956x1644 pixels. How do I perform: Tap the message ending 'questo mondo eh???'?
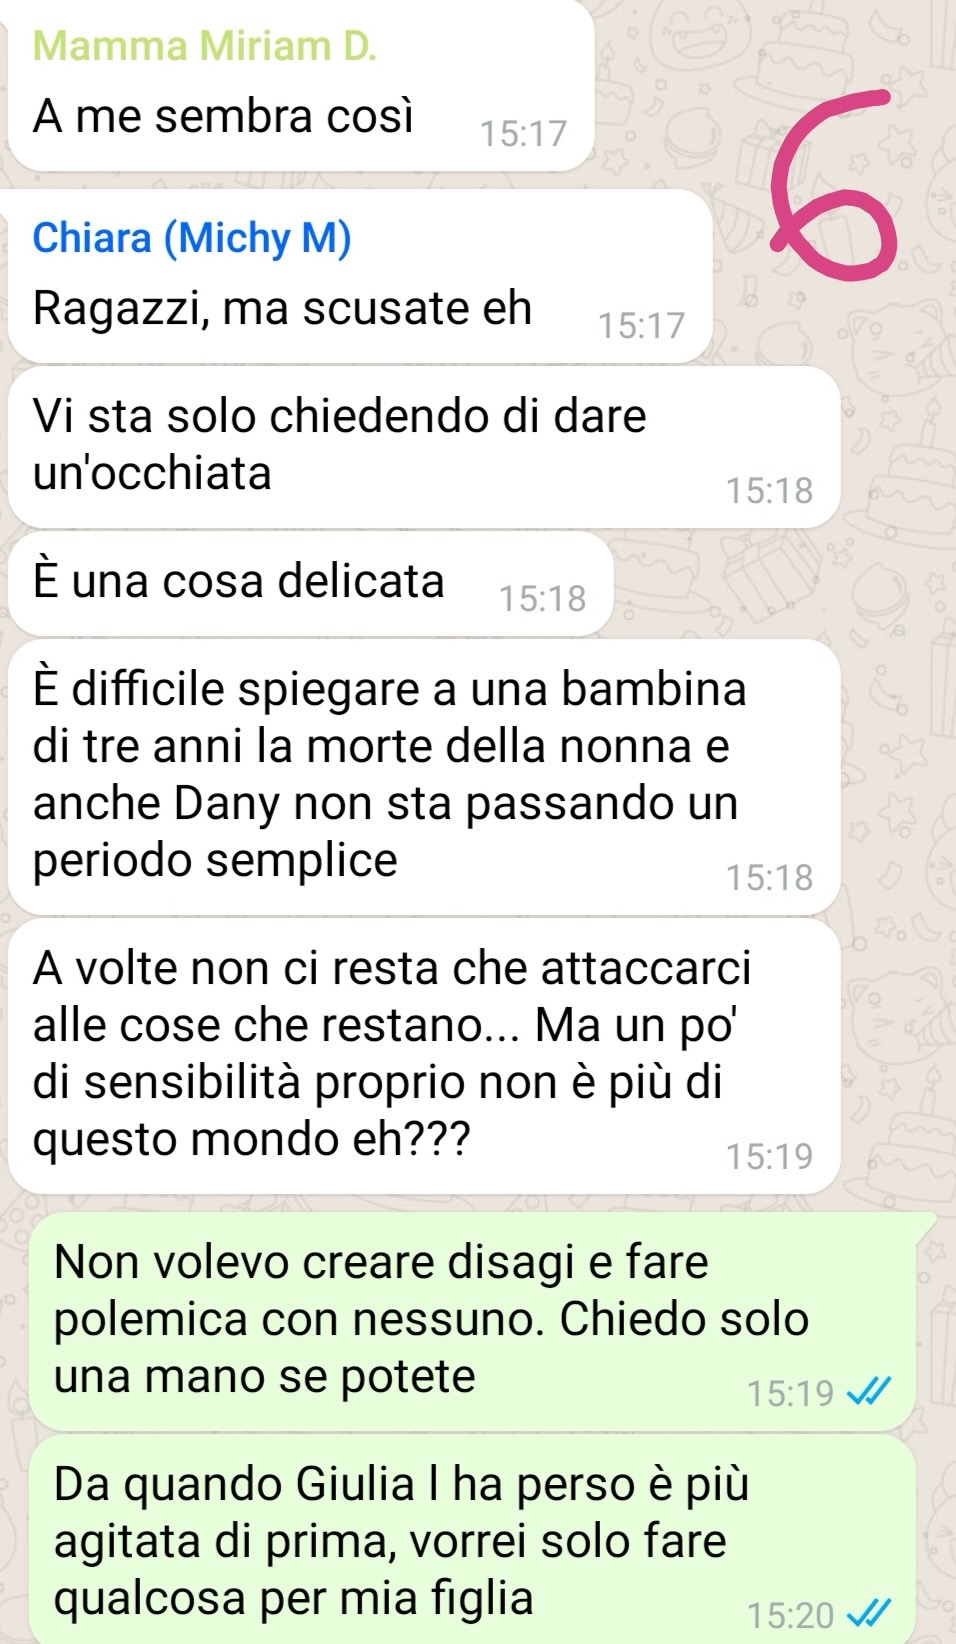click(424, 1056)
